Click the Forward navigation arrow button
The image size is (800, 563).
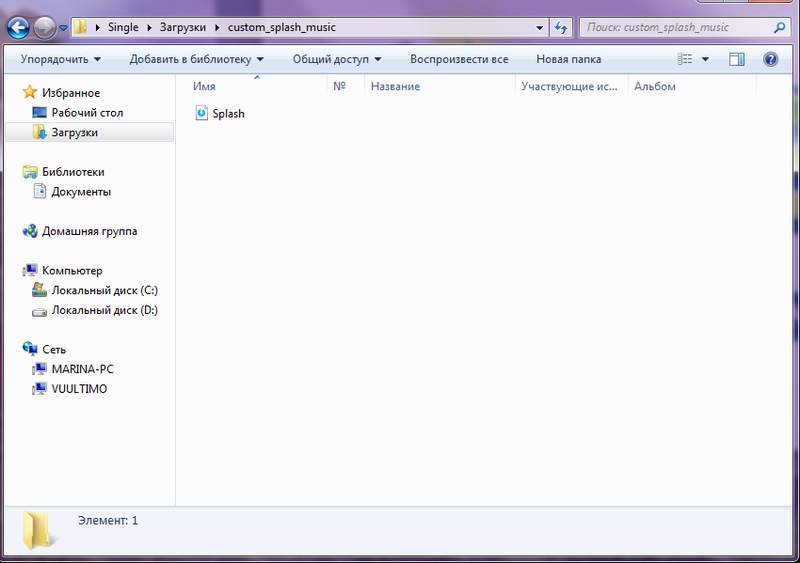tap(44, 28)
